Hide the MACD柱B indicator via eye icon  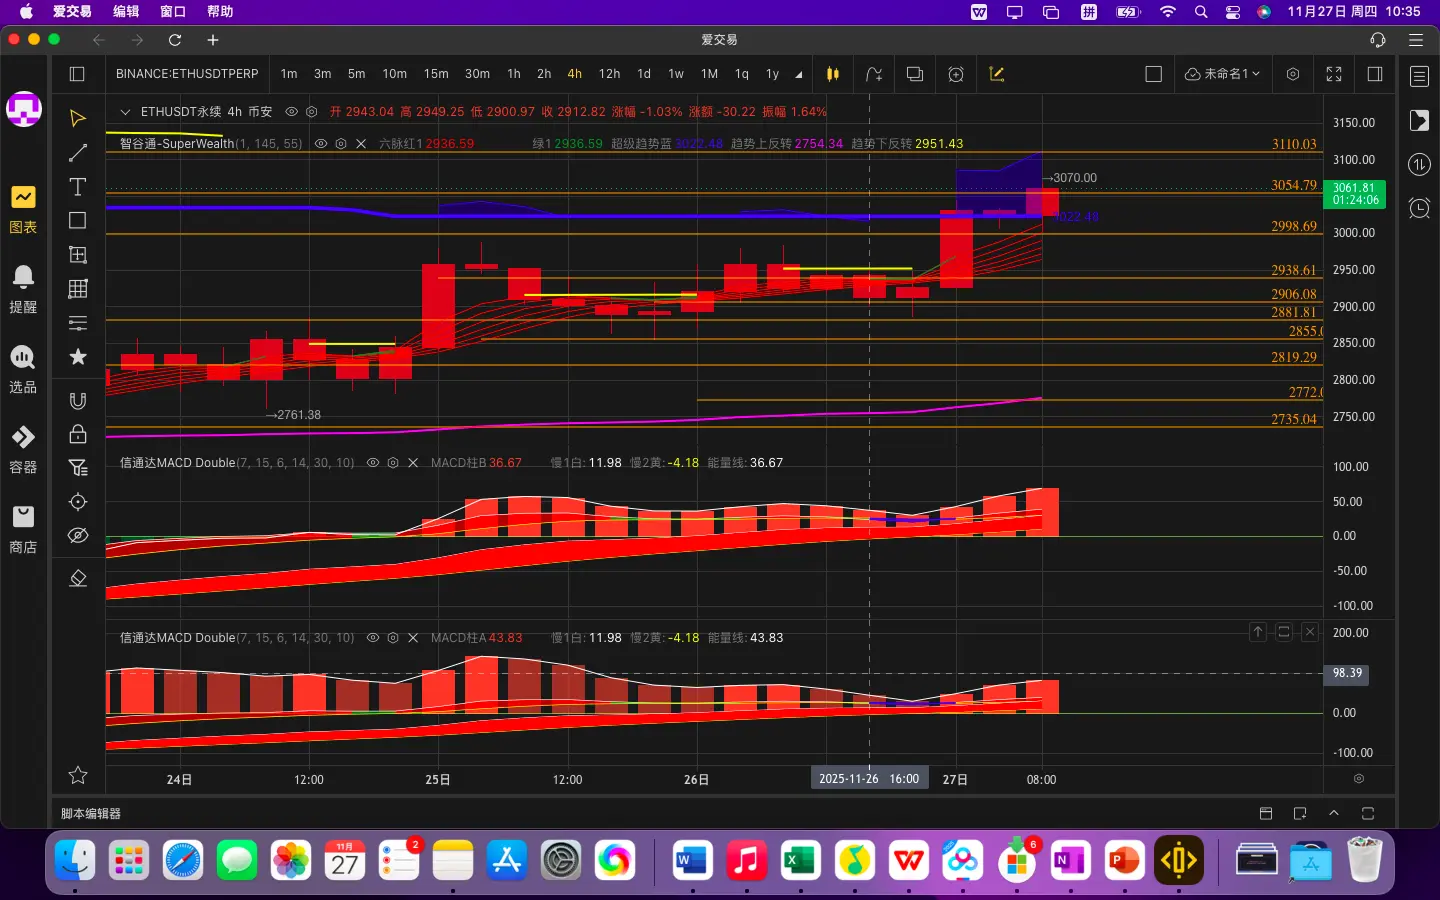373,463
